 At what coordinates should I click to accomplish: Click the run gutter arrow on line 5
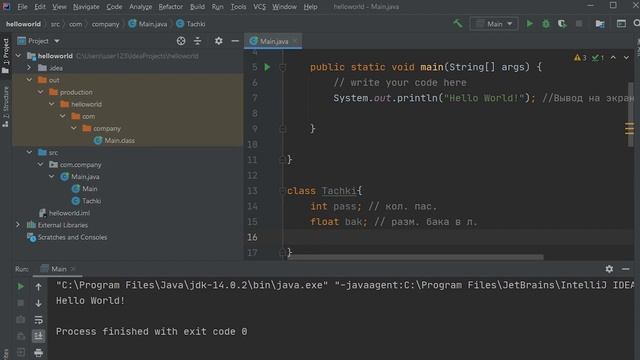click(267, 67)
